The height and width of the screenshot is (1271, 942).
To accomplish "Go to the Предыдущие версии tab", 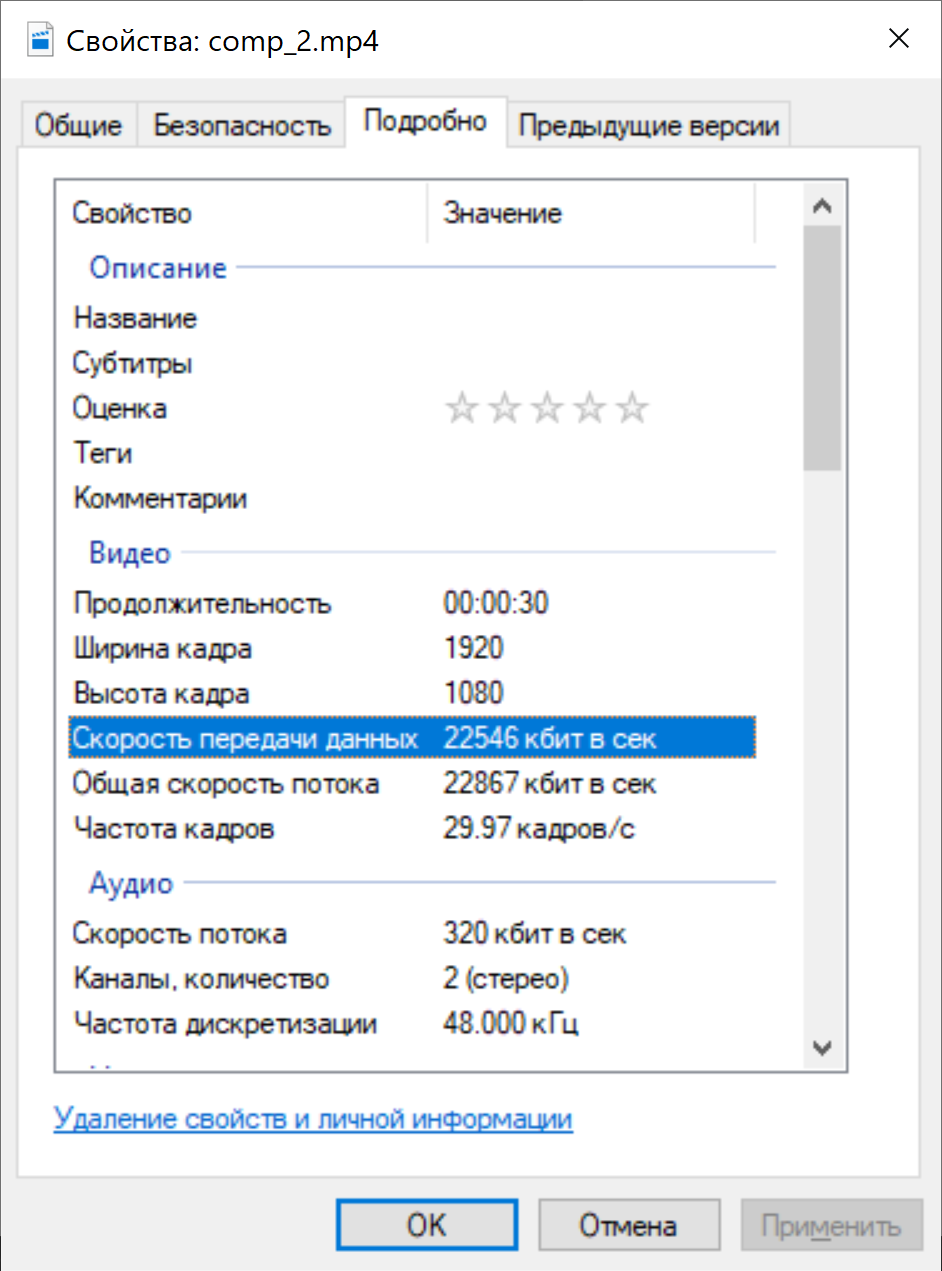I will tap(648, 127).
